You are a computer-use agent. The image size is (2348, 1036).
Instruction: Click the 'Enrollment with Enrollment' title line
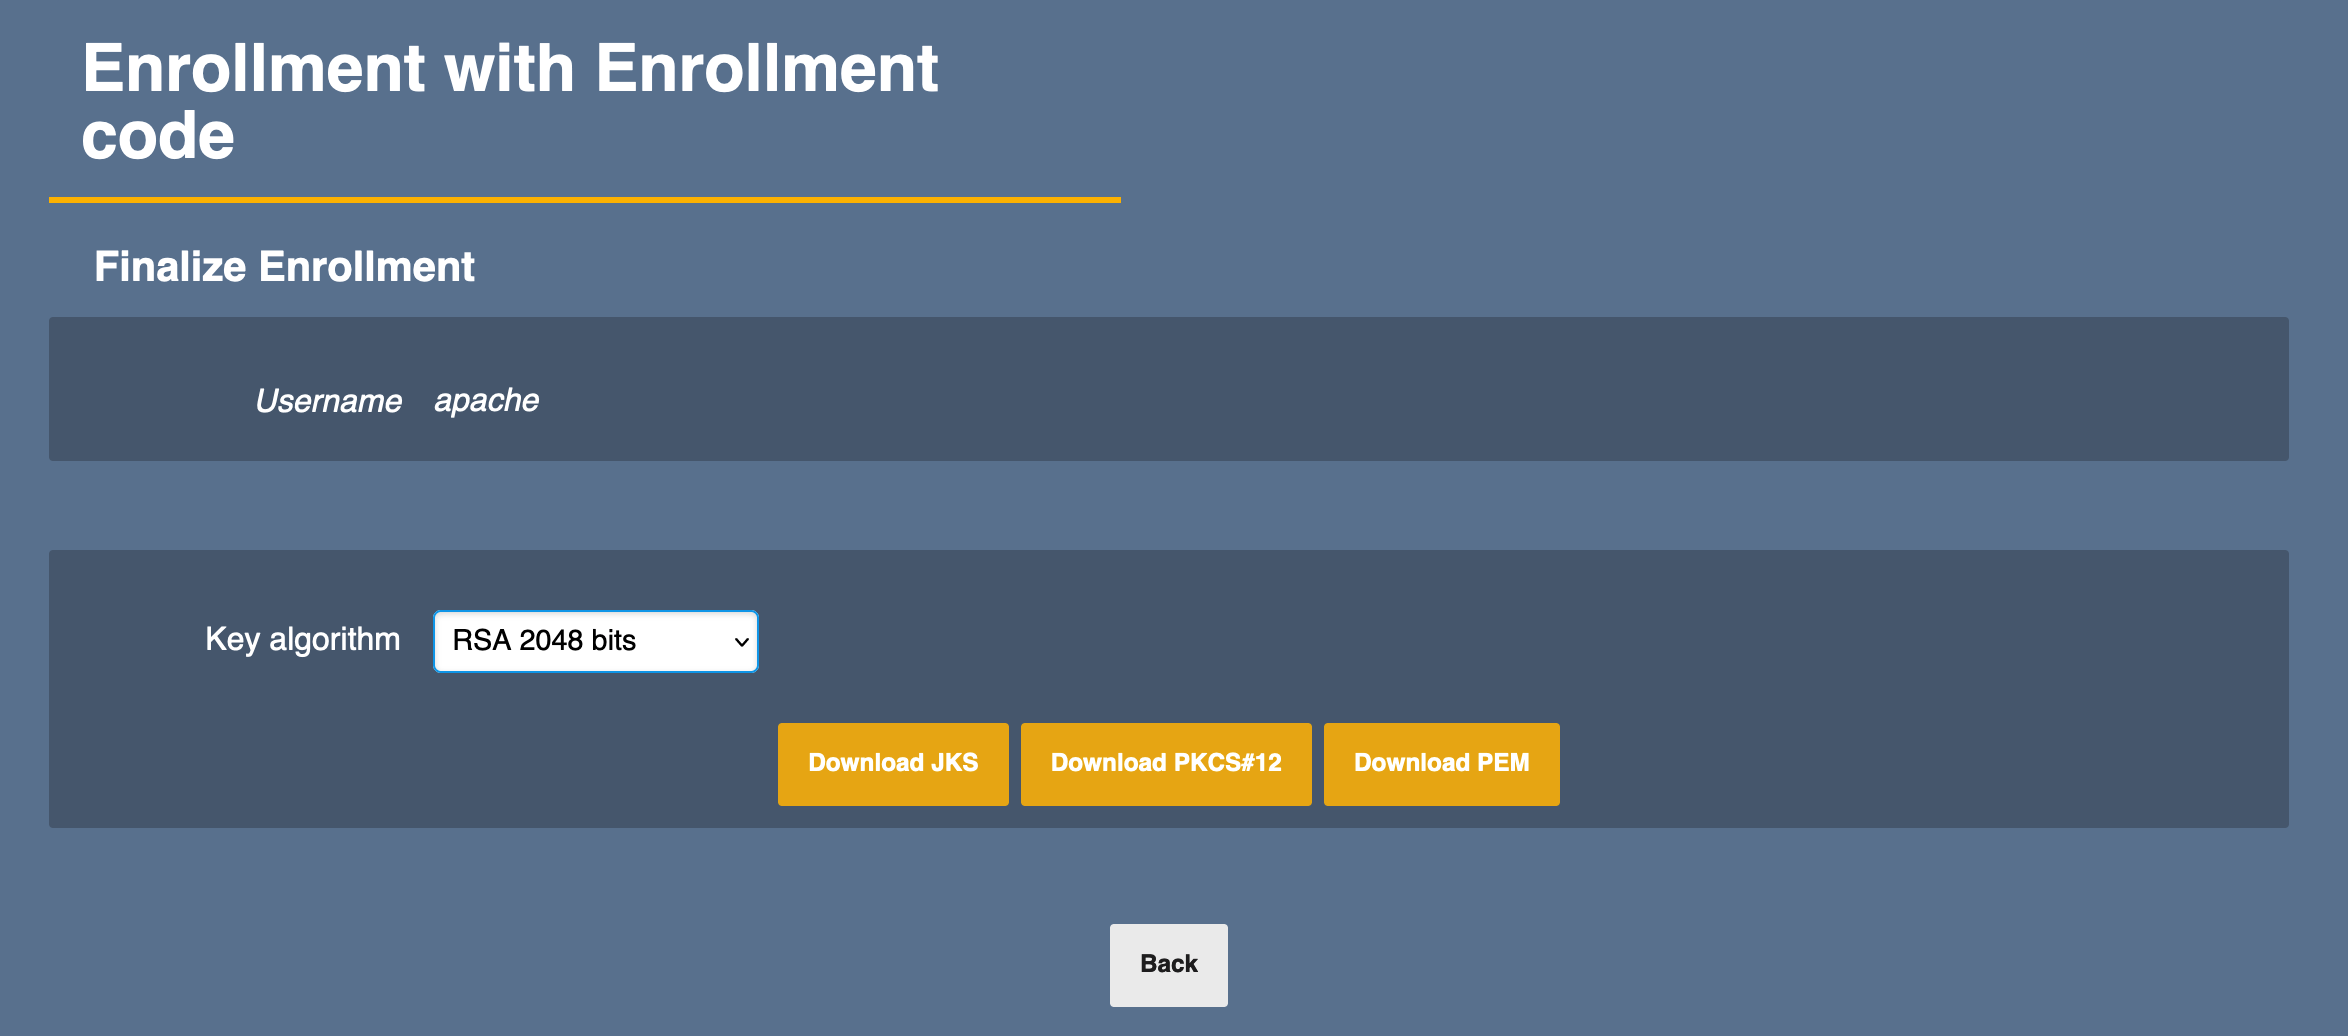click(510, 70)
